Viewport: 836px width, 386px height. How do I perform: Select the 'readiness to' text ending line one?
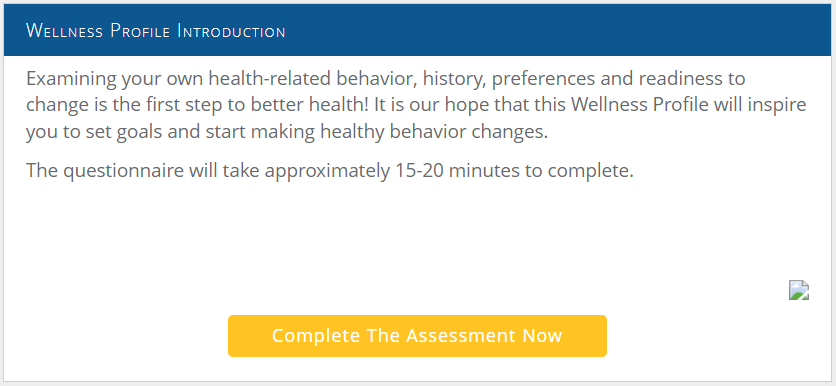692,79
